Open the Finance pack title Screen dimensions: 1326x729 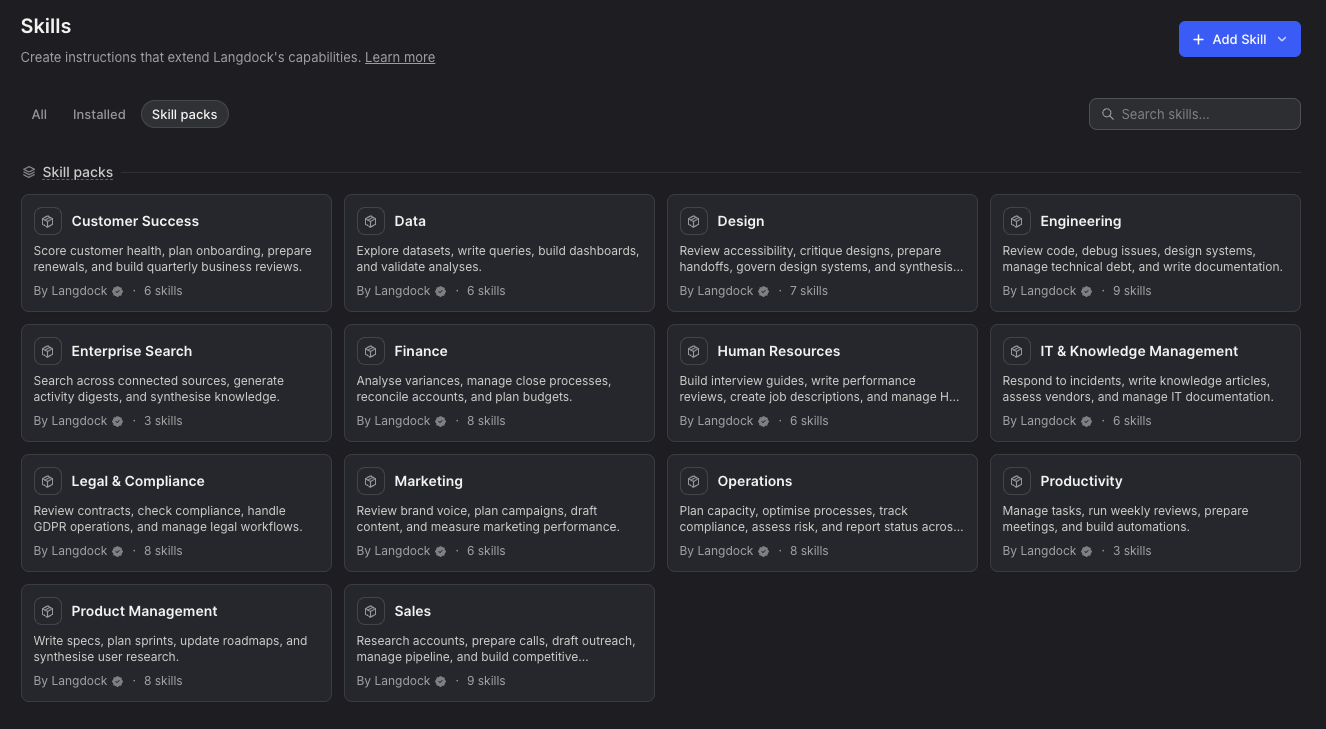421,351
